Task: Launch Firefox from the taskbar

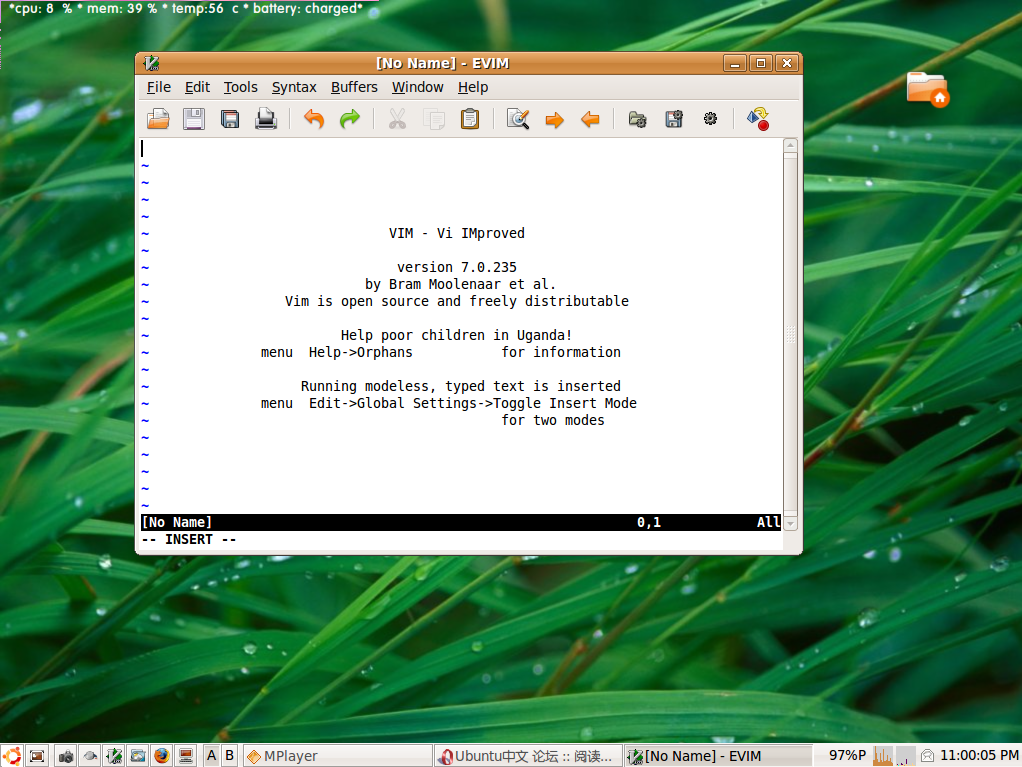Action: click(162, 756)
